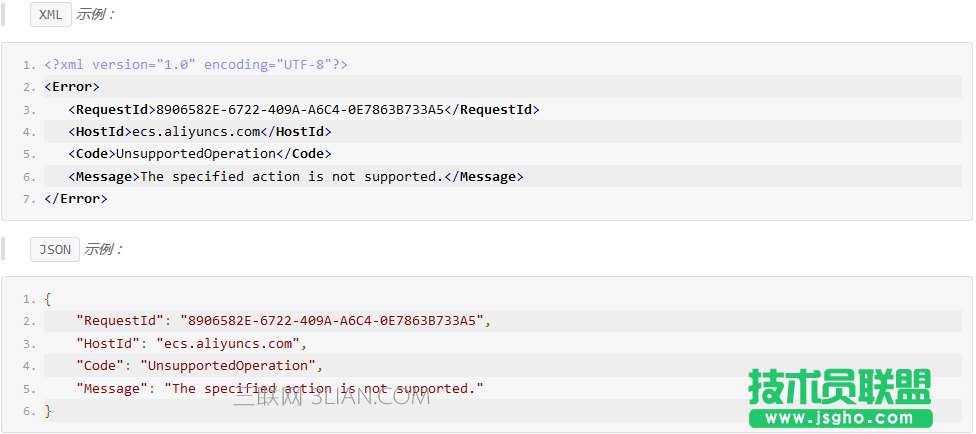Open the www.jsgho.com watermark link
Screen dimensions: 976x434
tap(840, 418)
